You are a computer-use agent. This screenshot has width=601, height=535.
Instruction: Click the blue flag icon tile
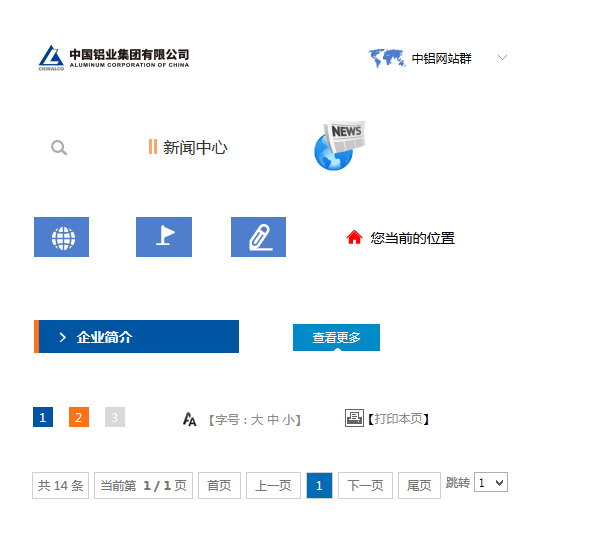pos(164,237)
